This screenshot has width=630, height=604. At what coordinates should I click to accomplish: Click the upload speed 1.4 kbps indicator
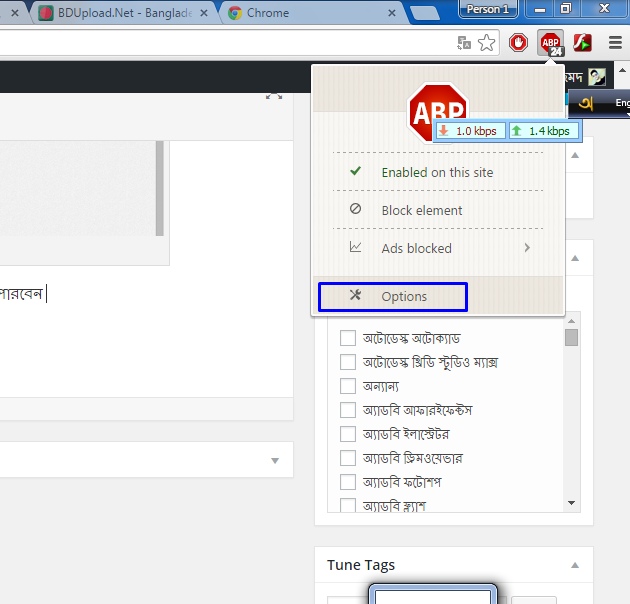(x=544, y=131)
